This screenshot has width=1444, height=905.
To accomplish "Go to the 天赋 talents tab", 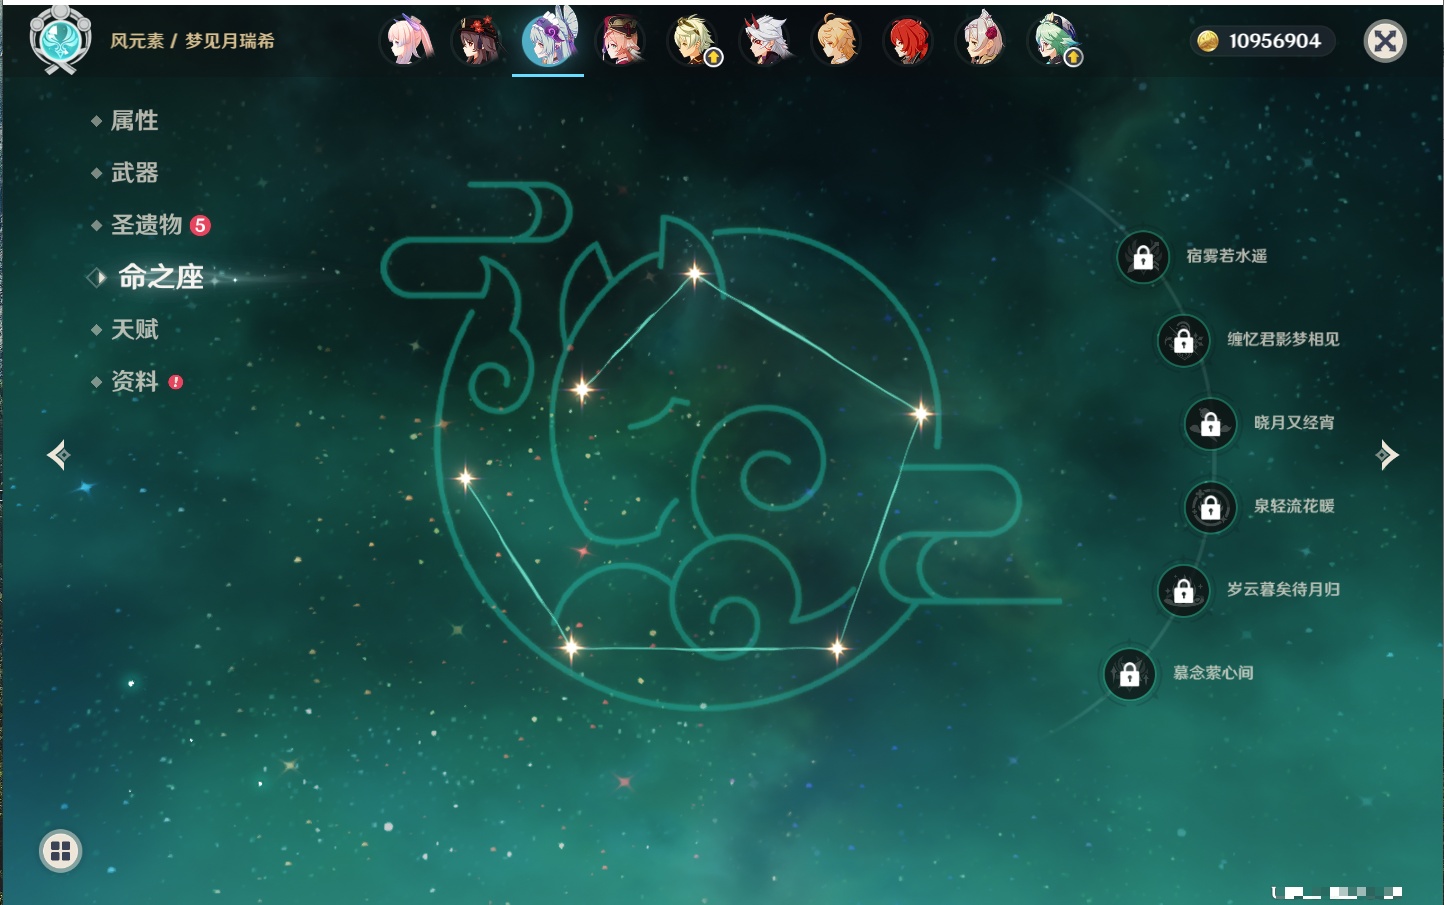I will point(134,329).
